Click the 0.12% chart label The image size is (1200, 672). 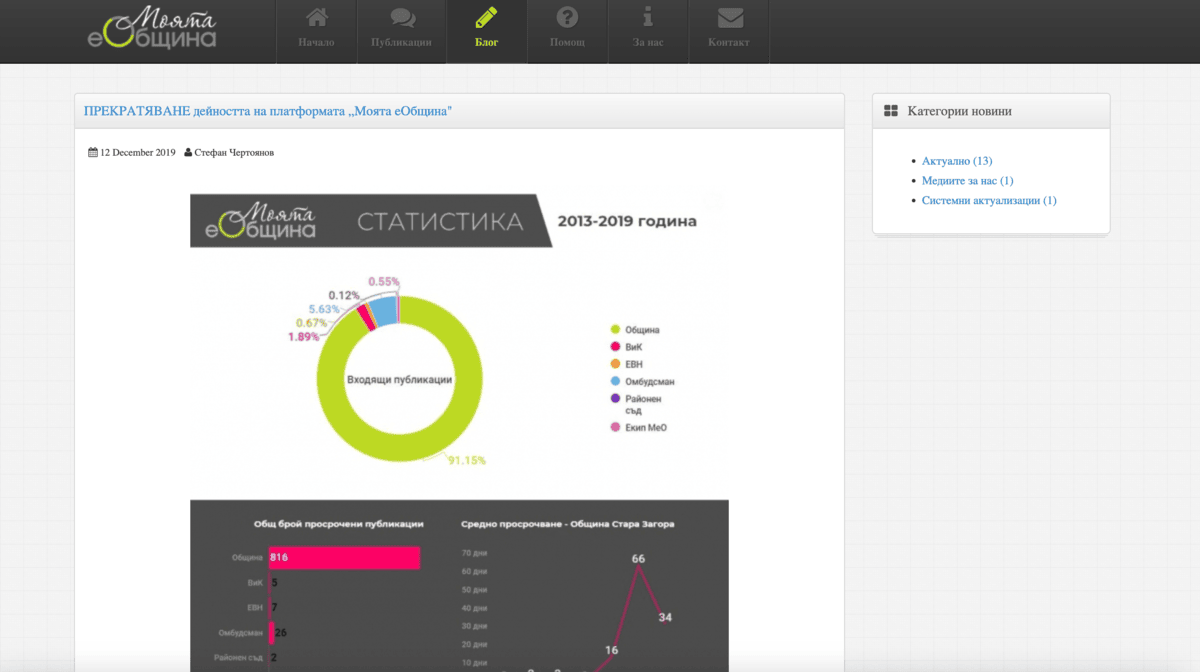click(x=343, y=295)
